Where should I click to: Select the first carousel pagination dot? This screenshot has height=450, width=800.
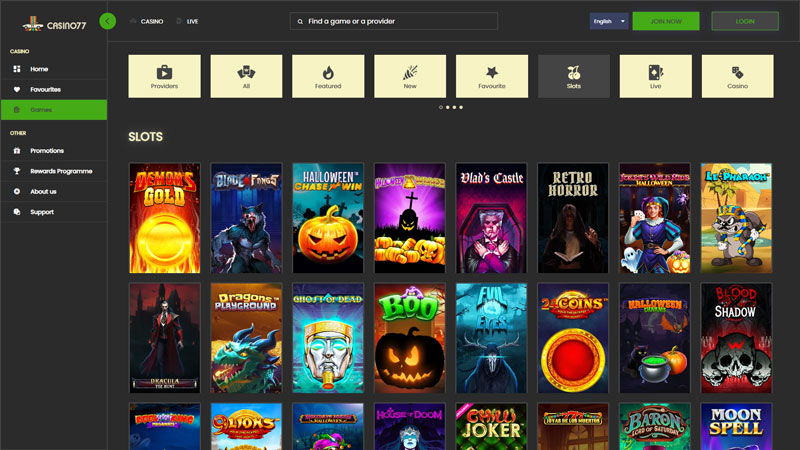(x=441, y=107)
